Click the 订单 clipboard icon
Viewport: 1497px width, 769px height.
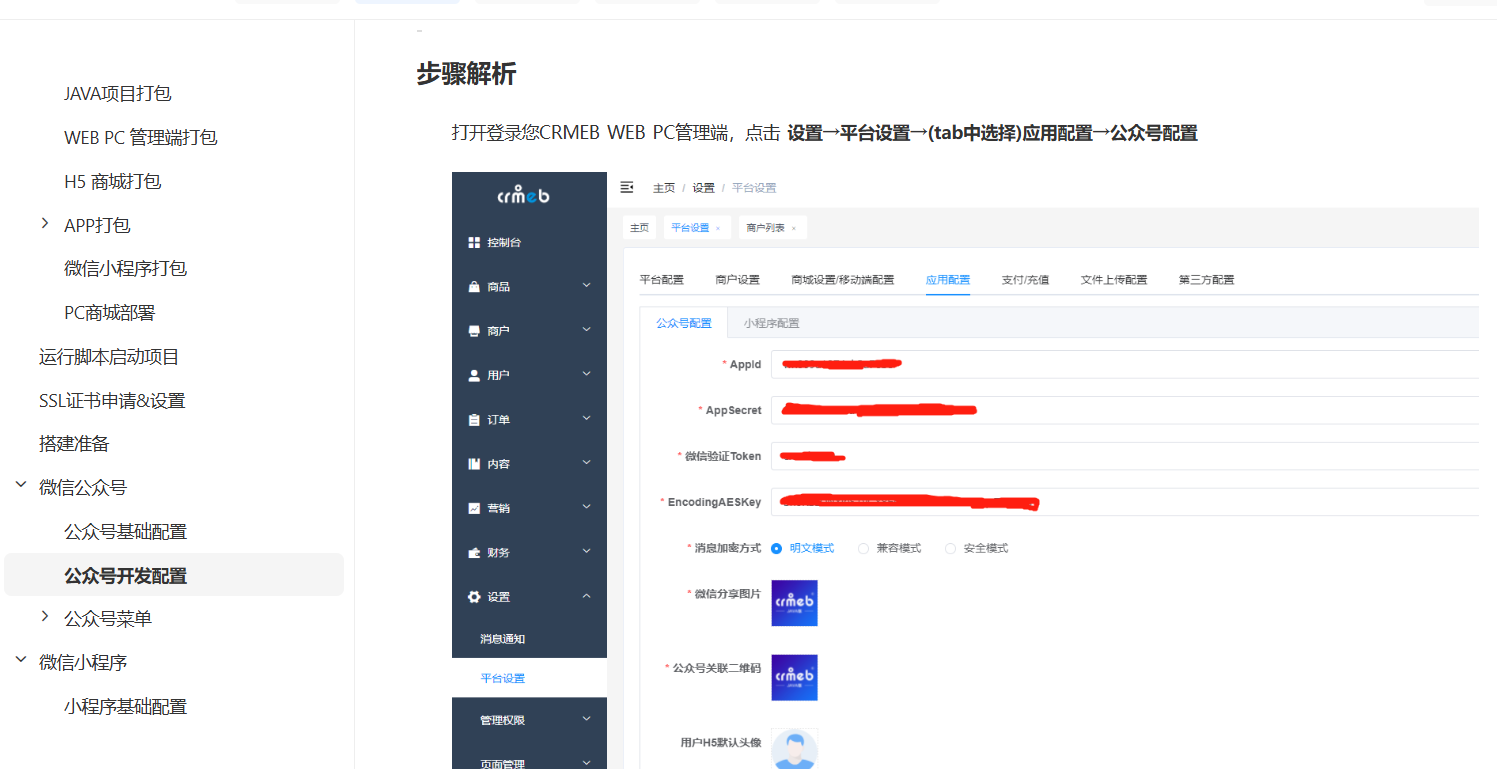coord(474,420)
